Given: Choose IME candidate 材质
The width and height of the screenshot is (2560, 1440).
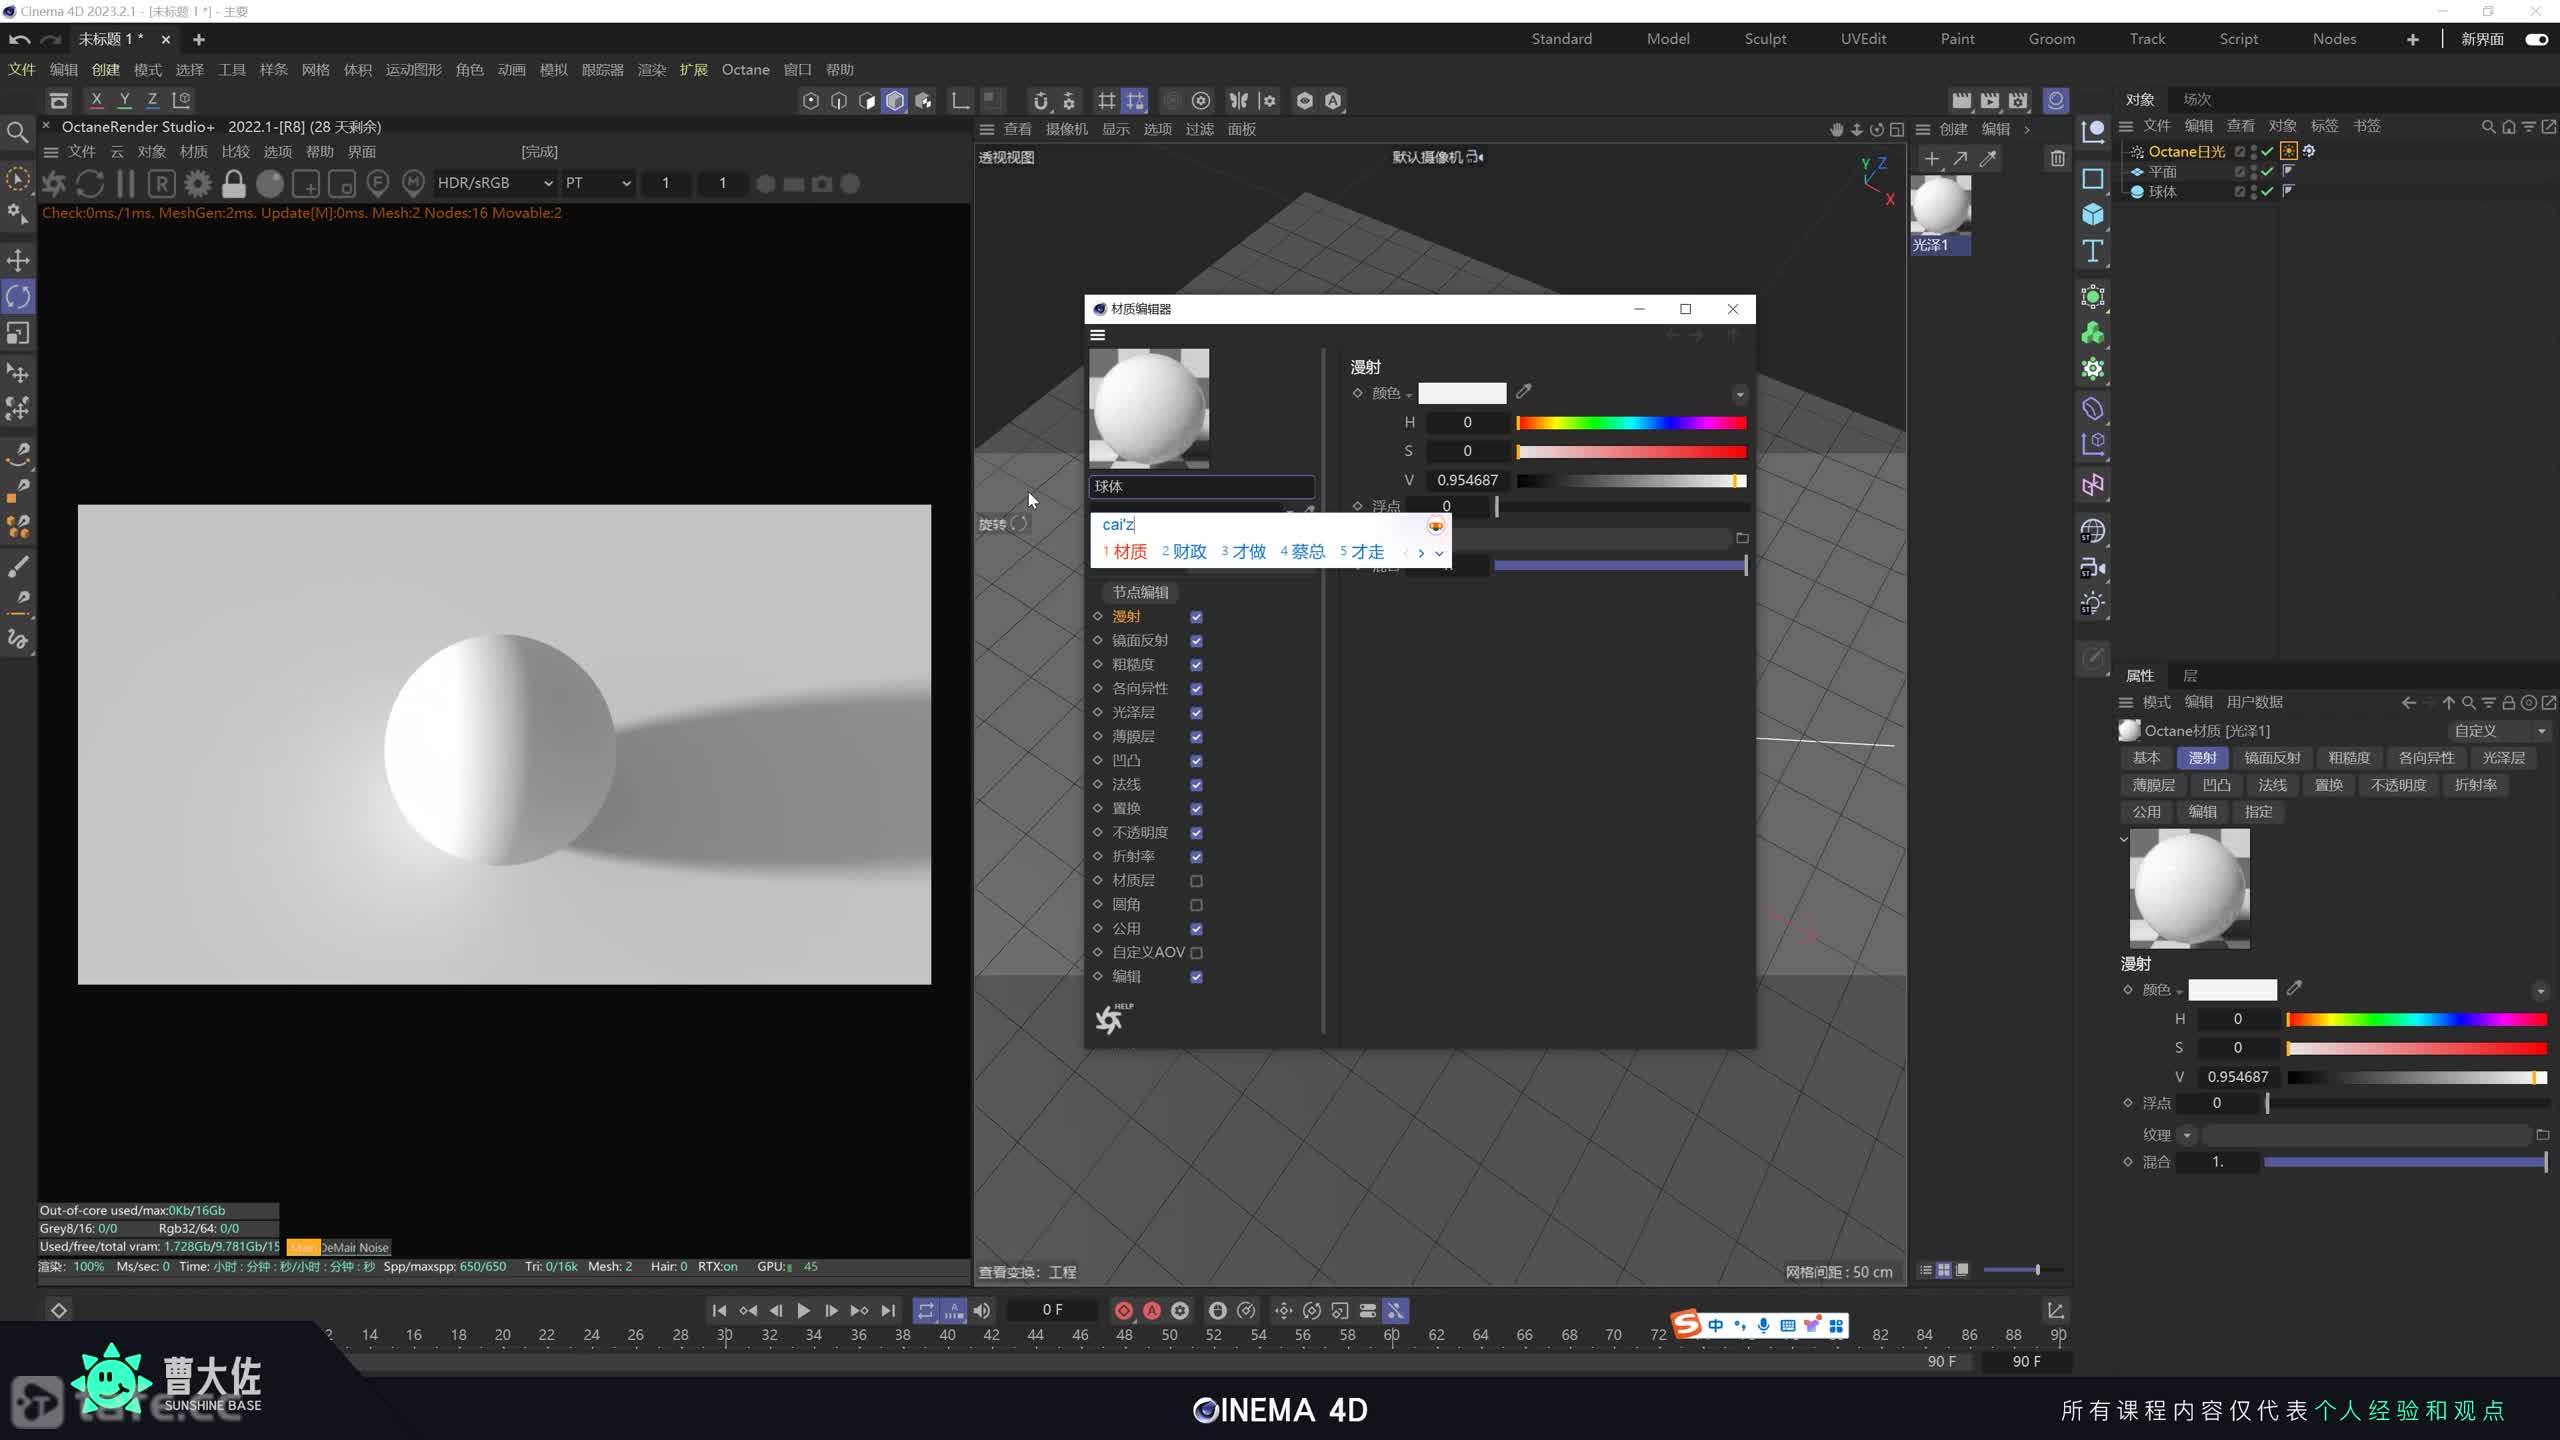Looking at the screenshot, I should [1129, 552].
